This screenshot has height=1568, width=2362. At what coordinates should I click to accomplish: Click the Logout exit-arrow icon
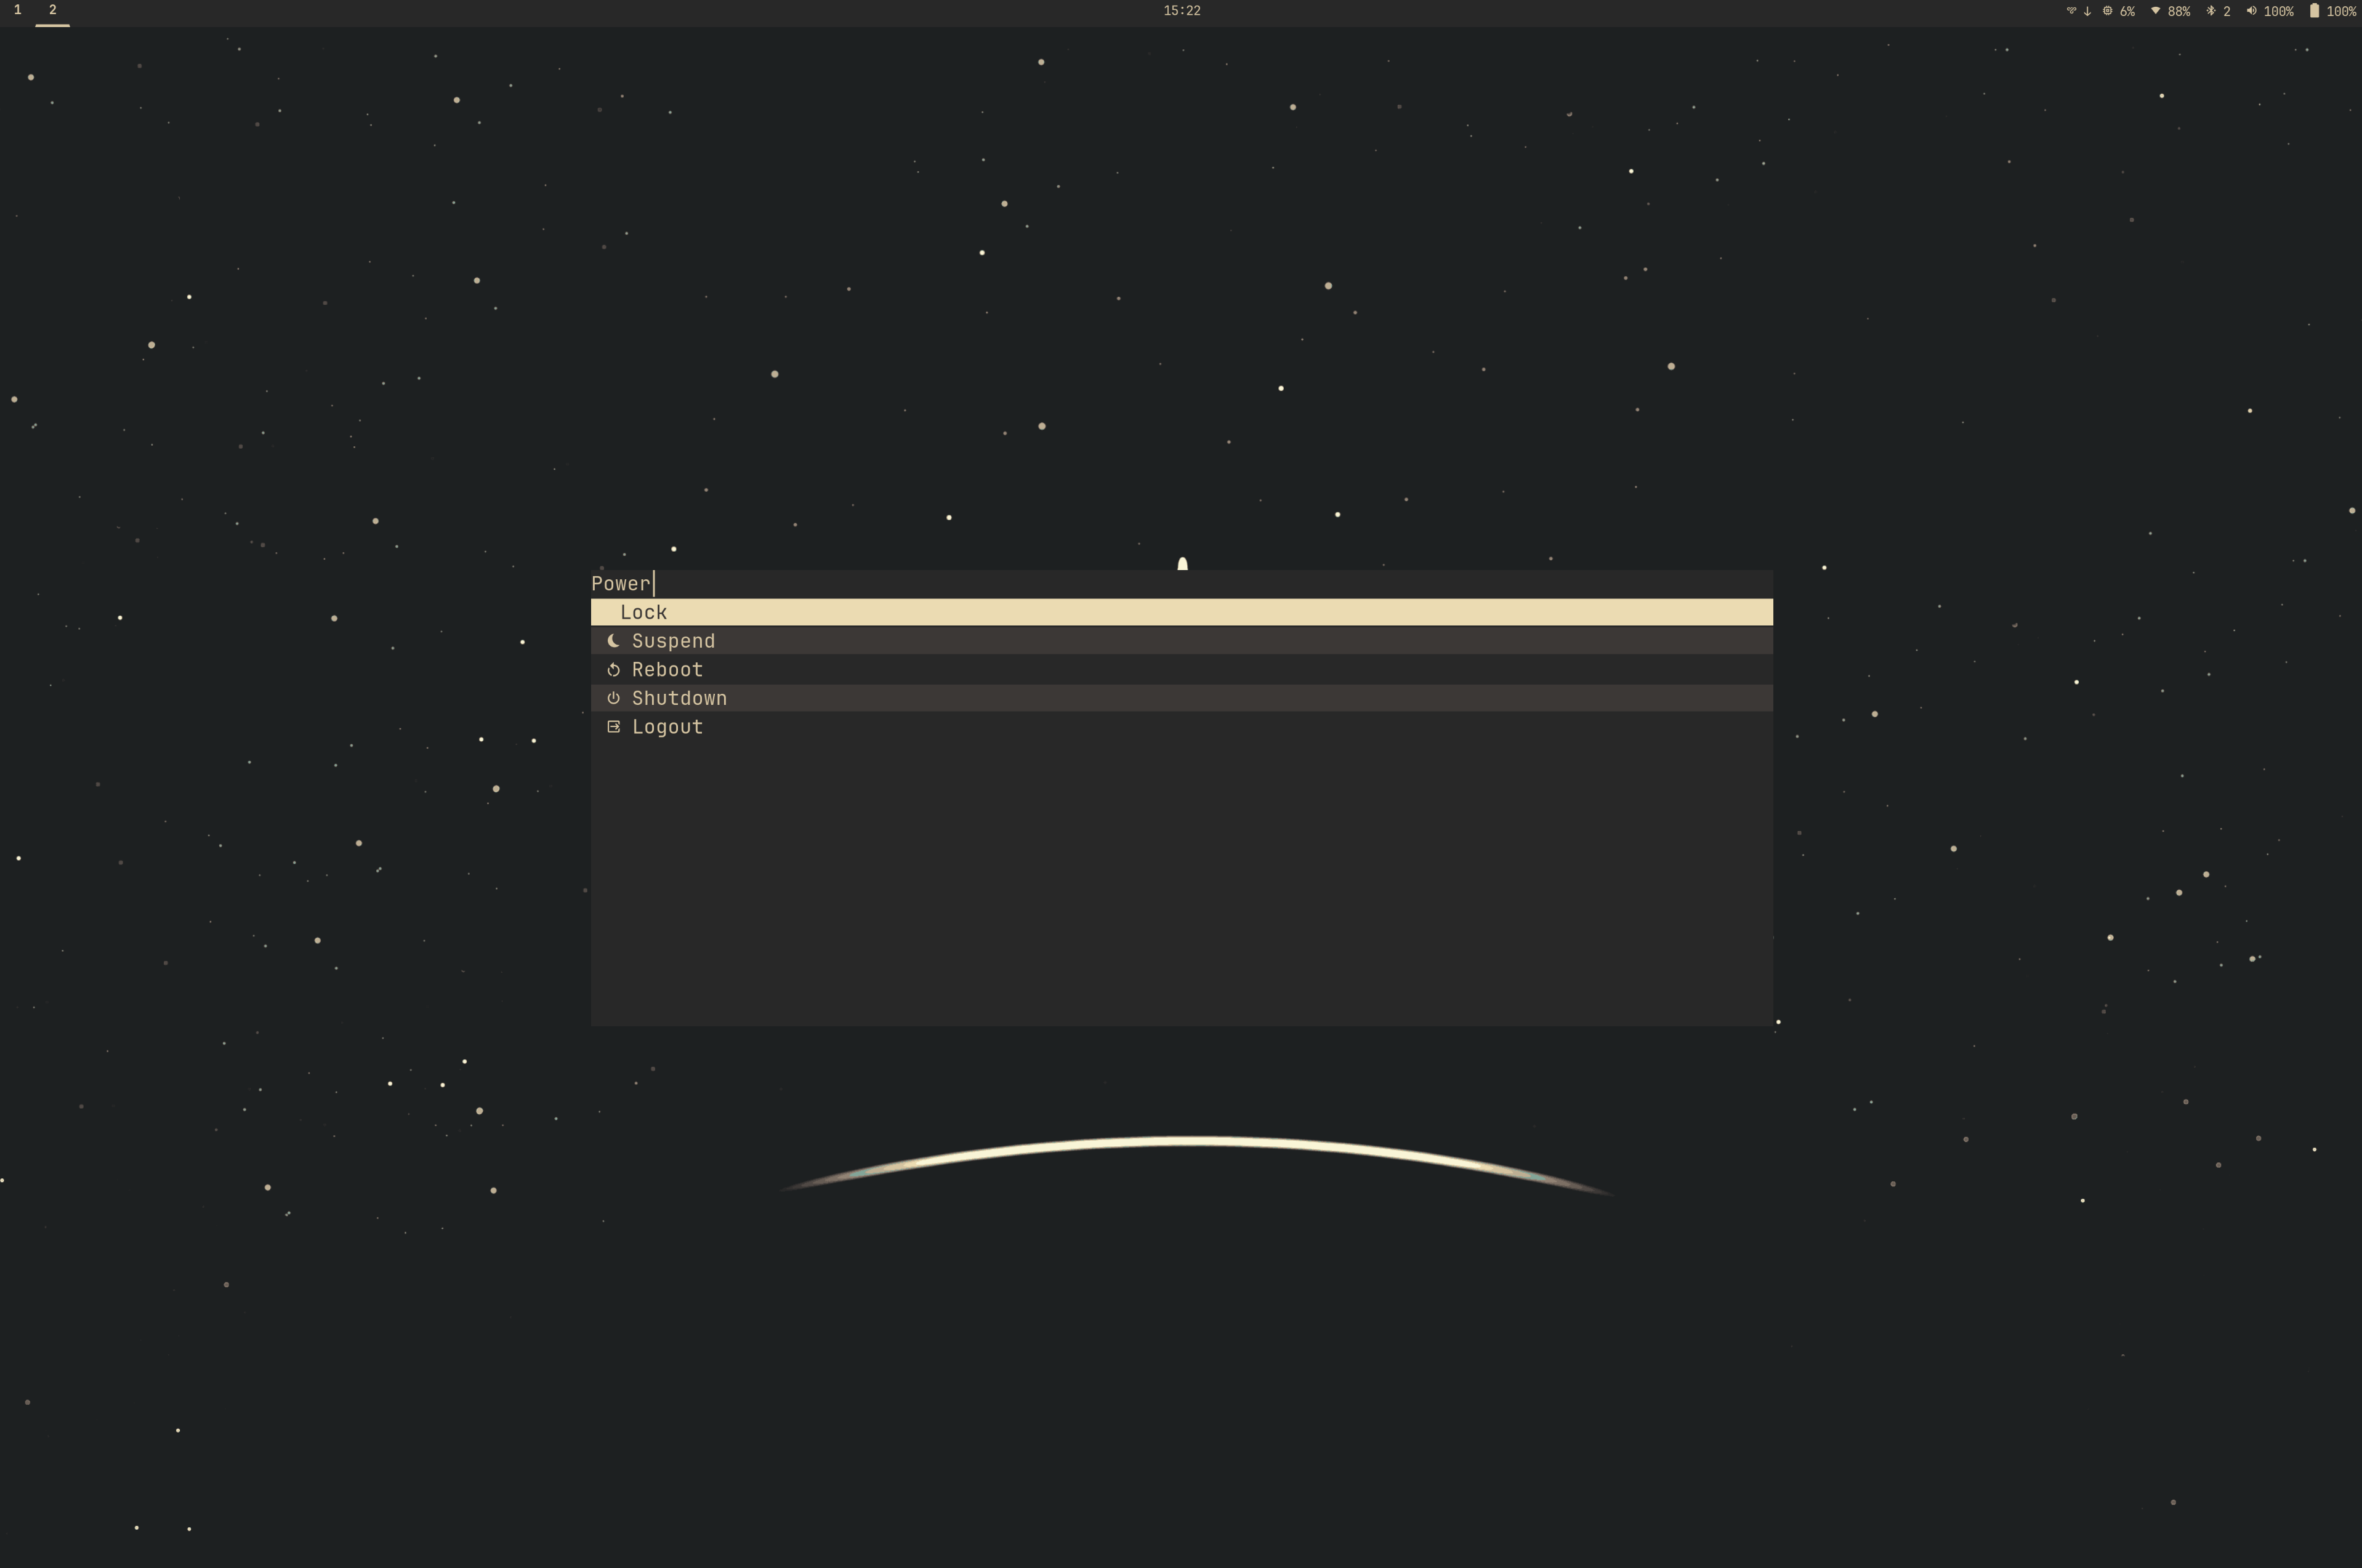coord(613,727)
